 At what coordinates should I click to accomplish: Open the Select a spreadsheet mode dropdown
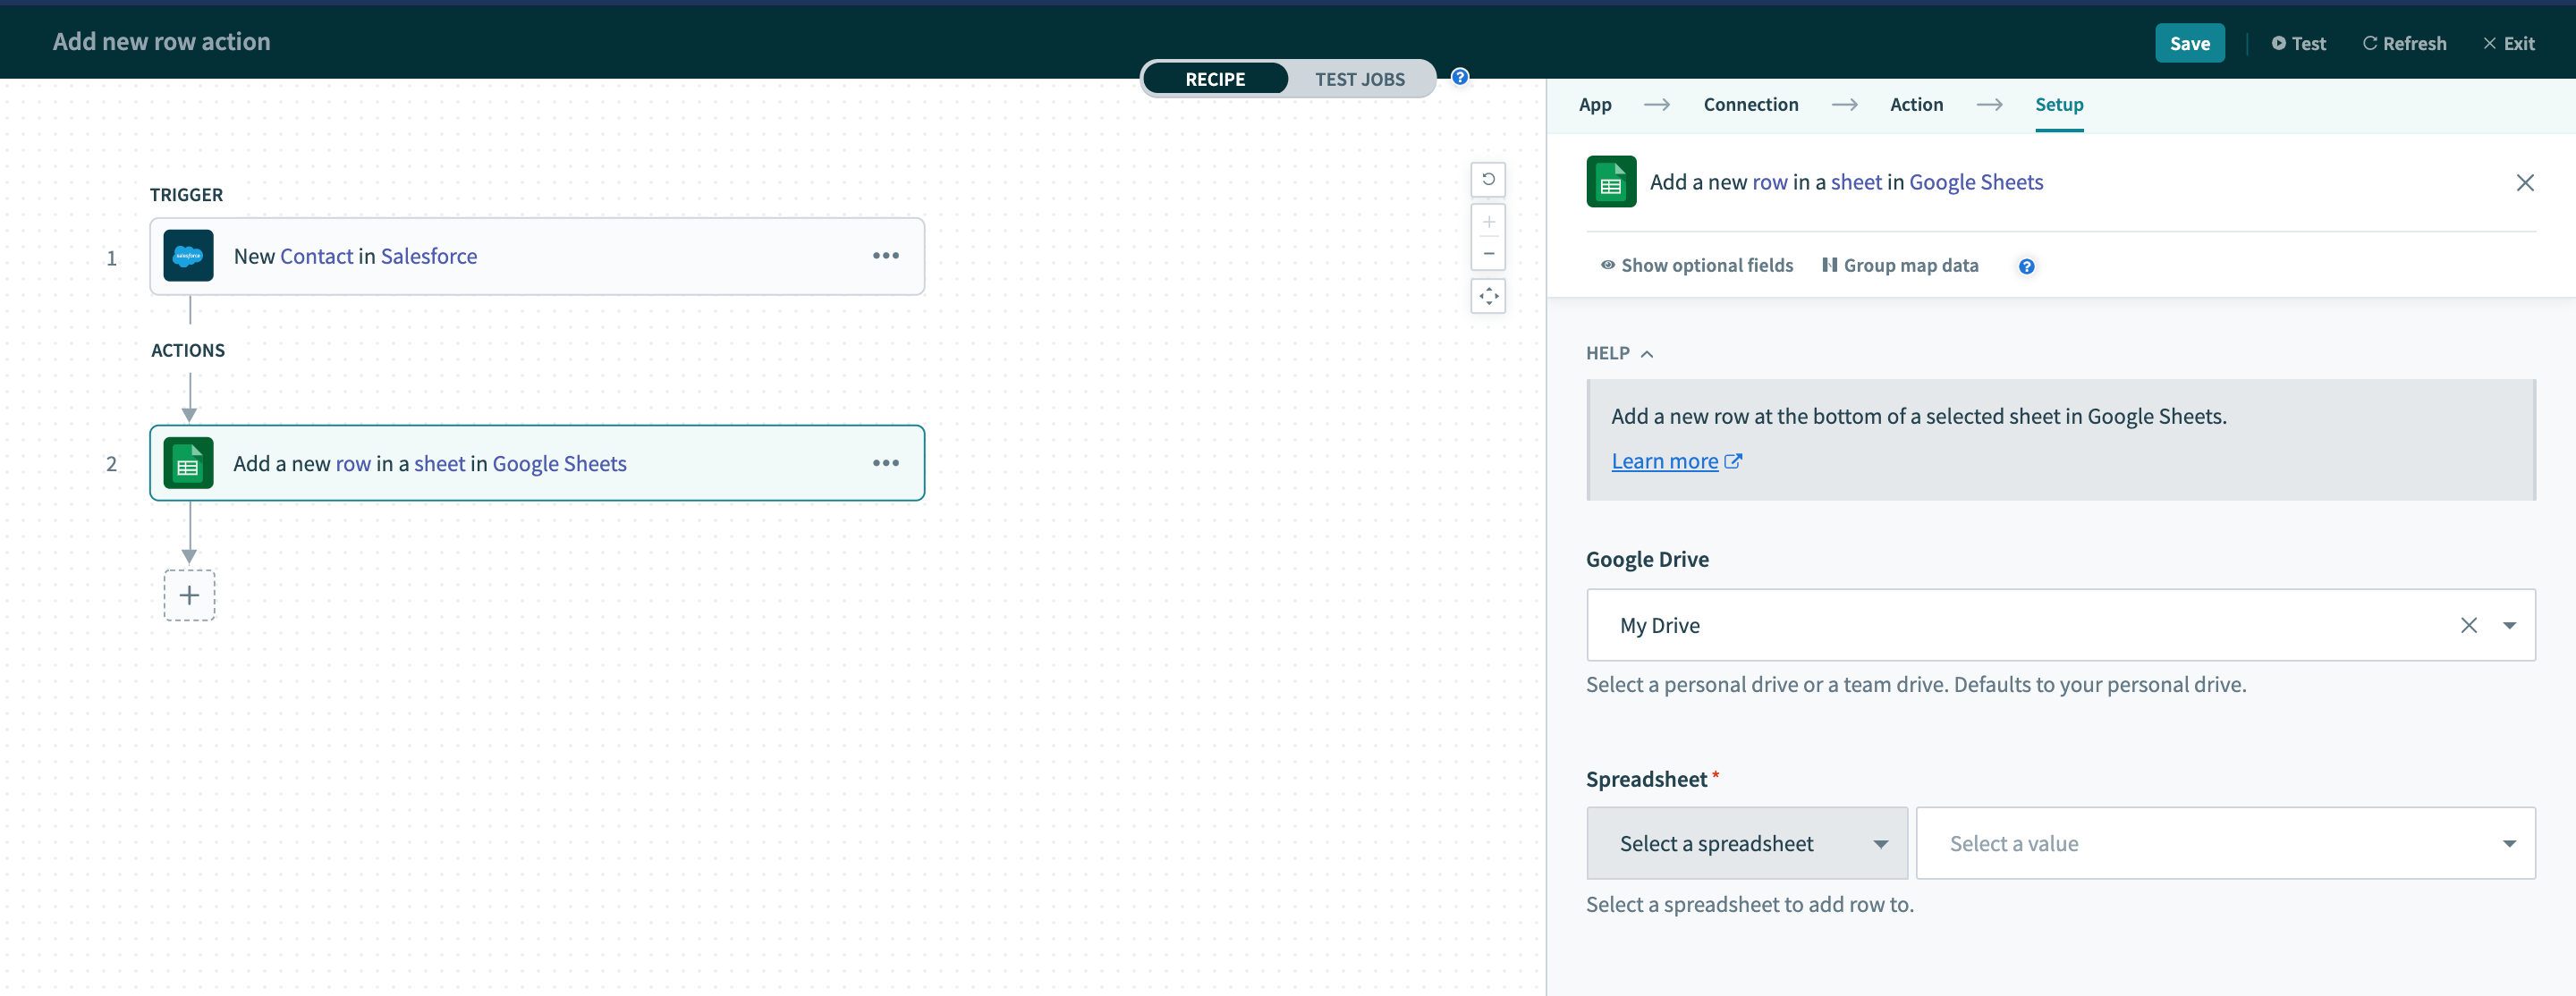[1746, 843]
